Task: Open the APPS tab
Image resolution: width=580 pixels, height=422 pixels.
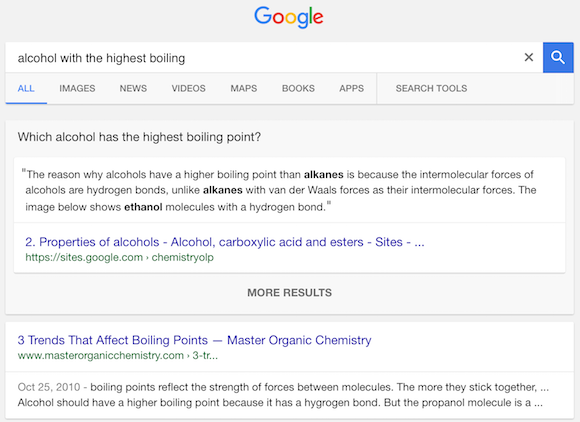Action: click(352, 88)
